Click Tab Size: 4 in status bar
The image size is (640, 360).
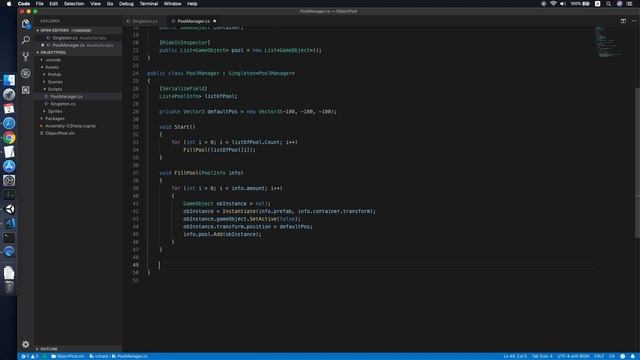(542, 356)
